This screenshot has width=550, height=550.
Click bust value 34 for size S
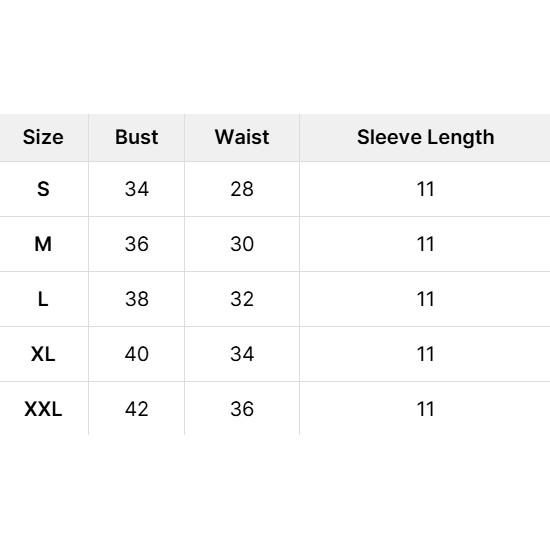click(x=137, y=189)
